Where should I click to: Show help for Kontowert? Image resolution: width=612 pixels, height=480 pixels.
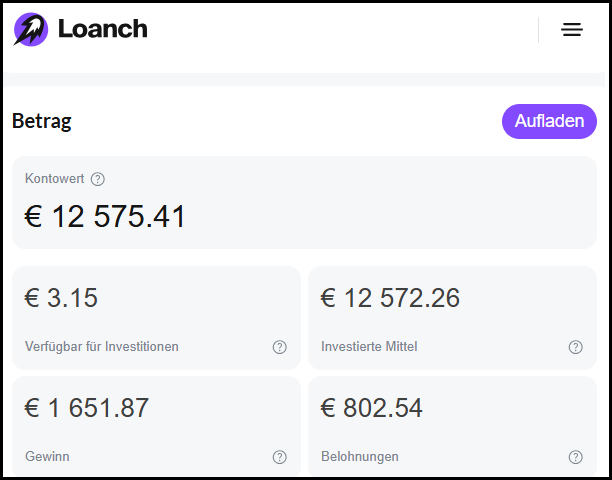[x=97, y=179]
